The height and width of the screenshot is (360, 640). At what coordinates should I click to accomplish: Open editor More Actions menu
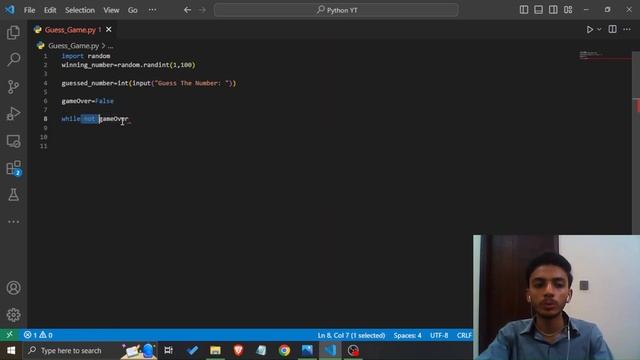pyautogui.click(x=627, y=29)
